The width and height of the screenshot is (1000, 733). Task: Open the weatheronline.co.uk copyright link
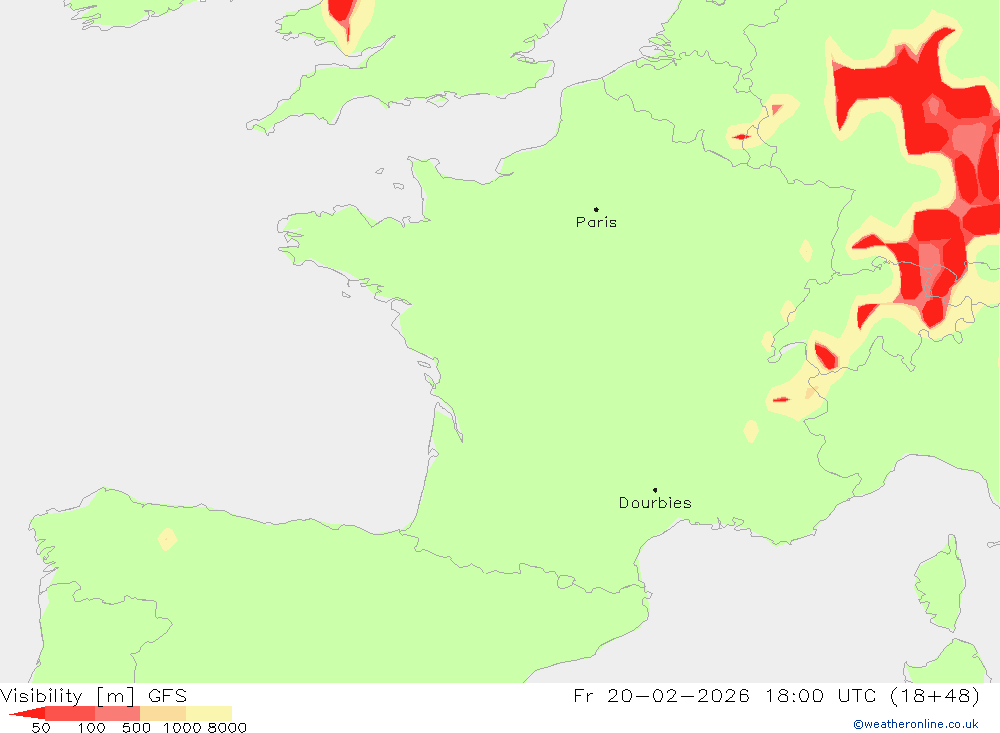coord(916,724)
